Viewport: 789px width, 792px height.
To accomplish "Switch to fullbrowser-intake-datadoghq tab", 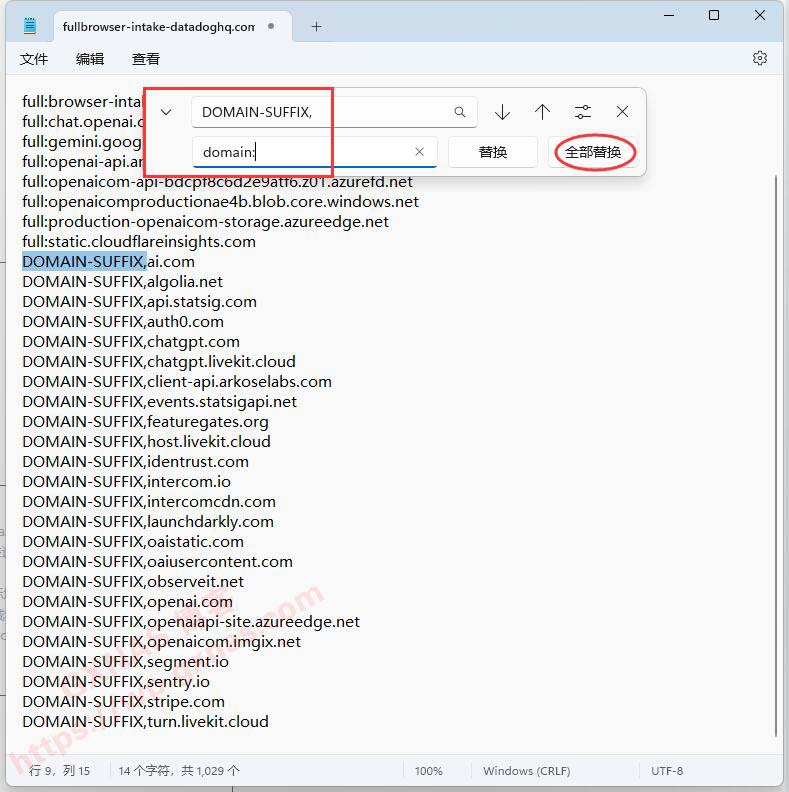I will 158,26.
